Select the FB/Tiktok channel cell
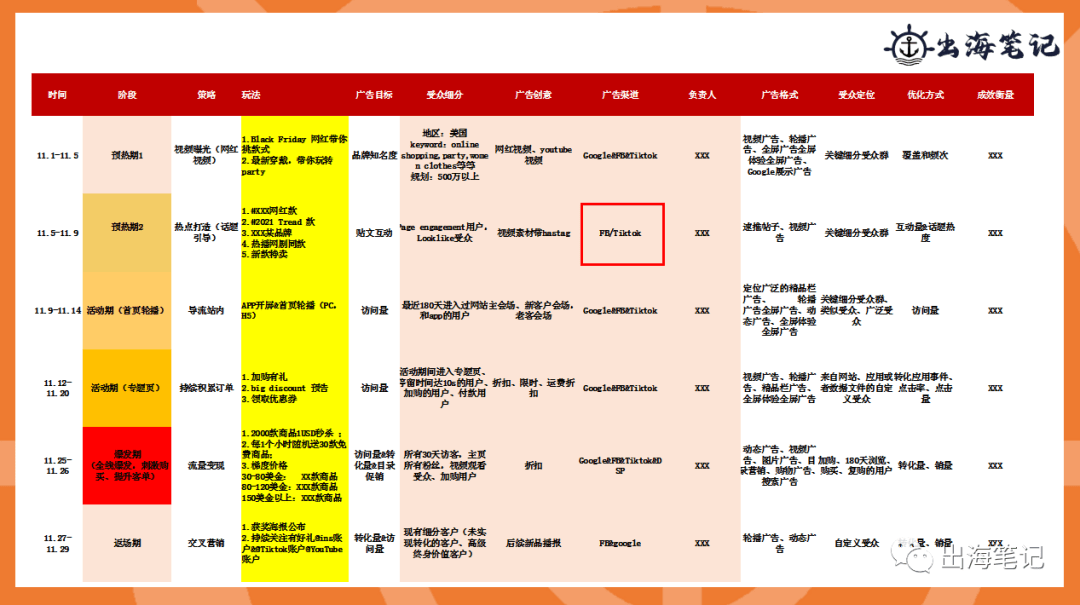 pos(622,234)
